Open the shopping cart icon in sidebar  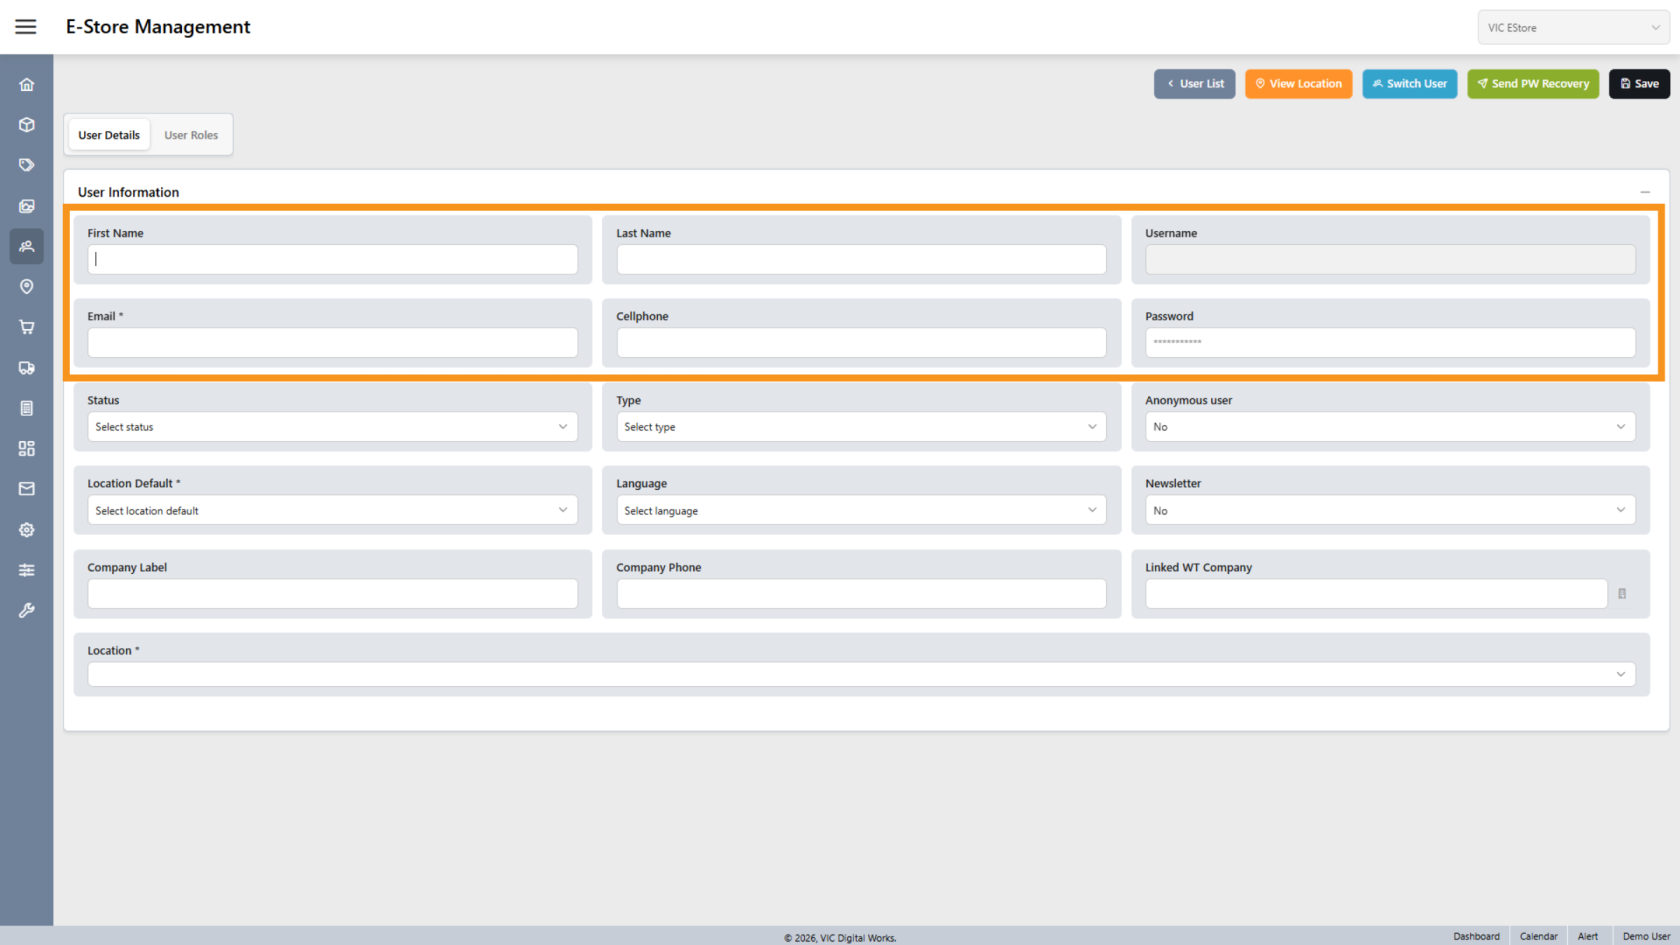click(x=27, y=327)
